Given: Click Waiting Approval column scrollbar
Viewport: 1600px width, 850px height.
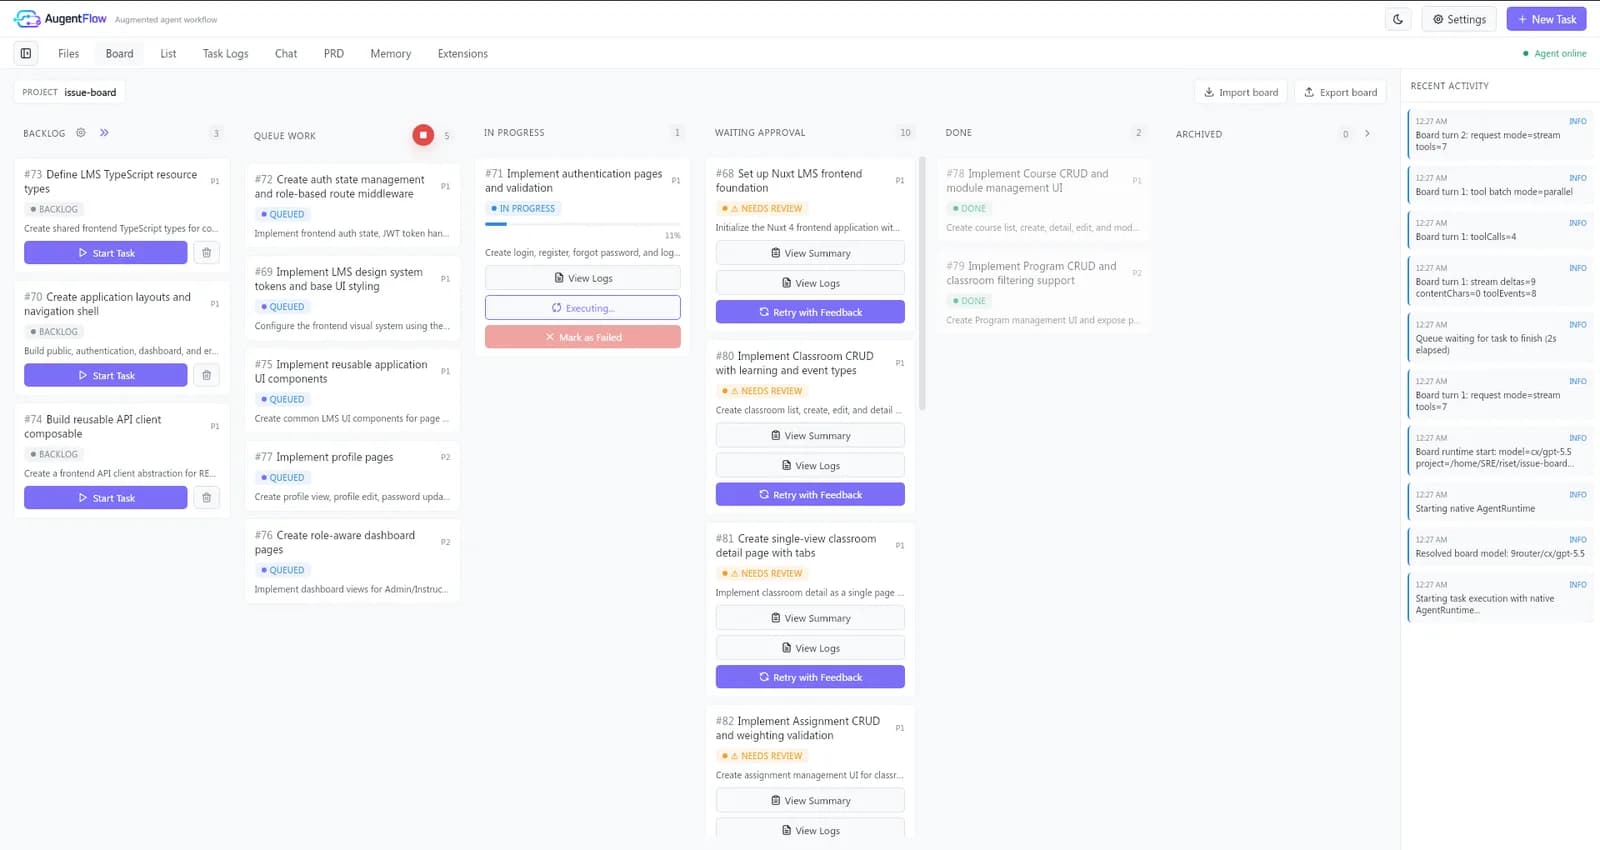Looking at the screenshot, I should tap(922, 283).
